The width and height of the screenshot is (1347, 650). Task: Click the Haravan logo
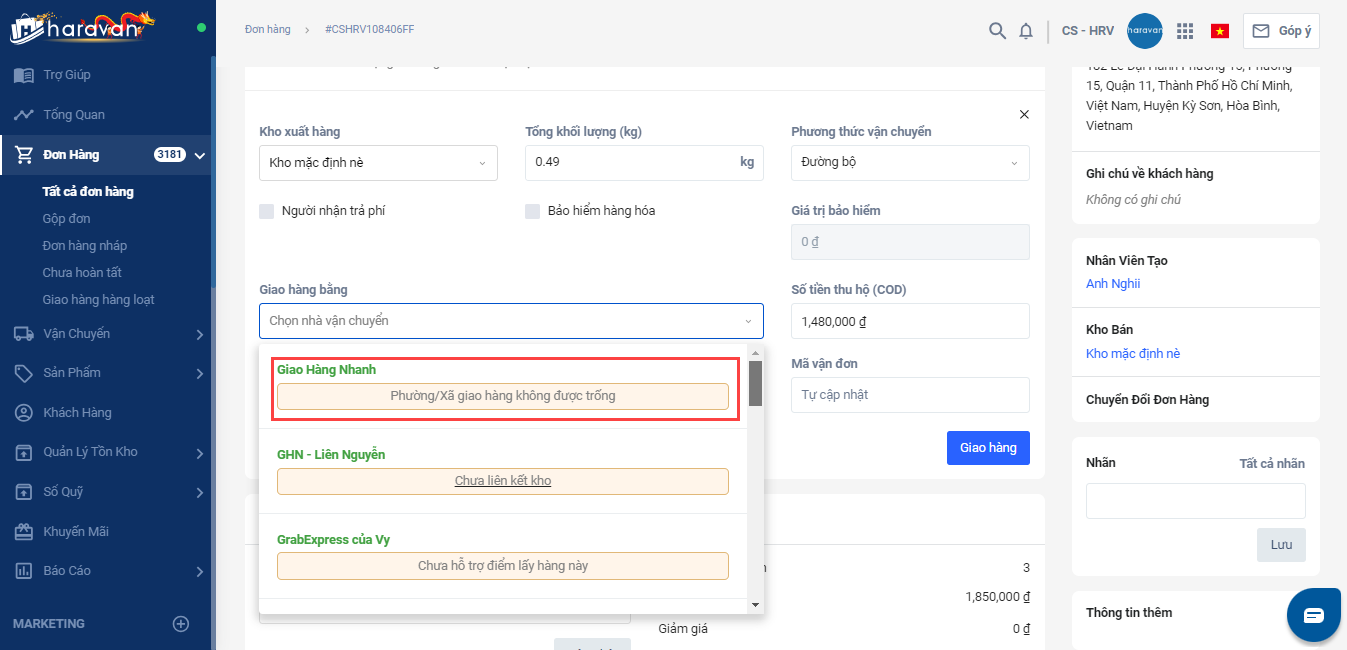pyautogui.click(x=83, y=27)
